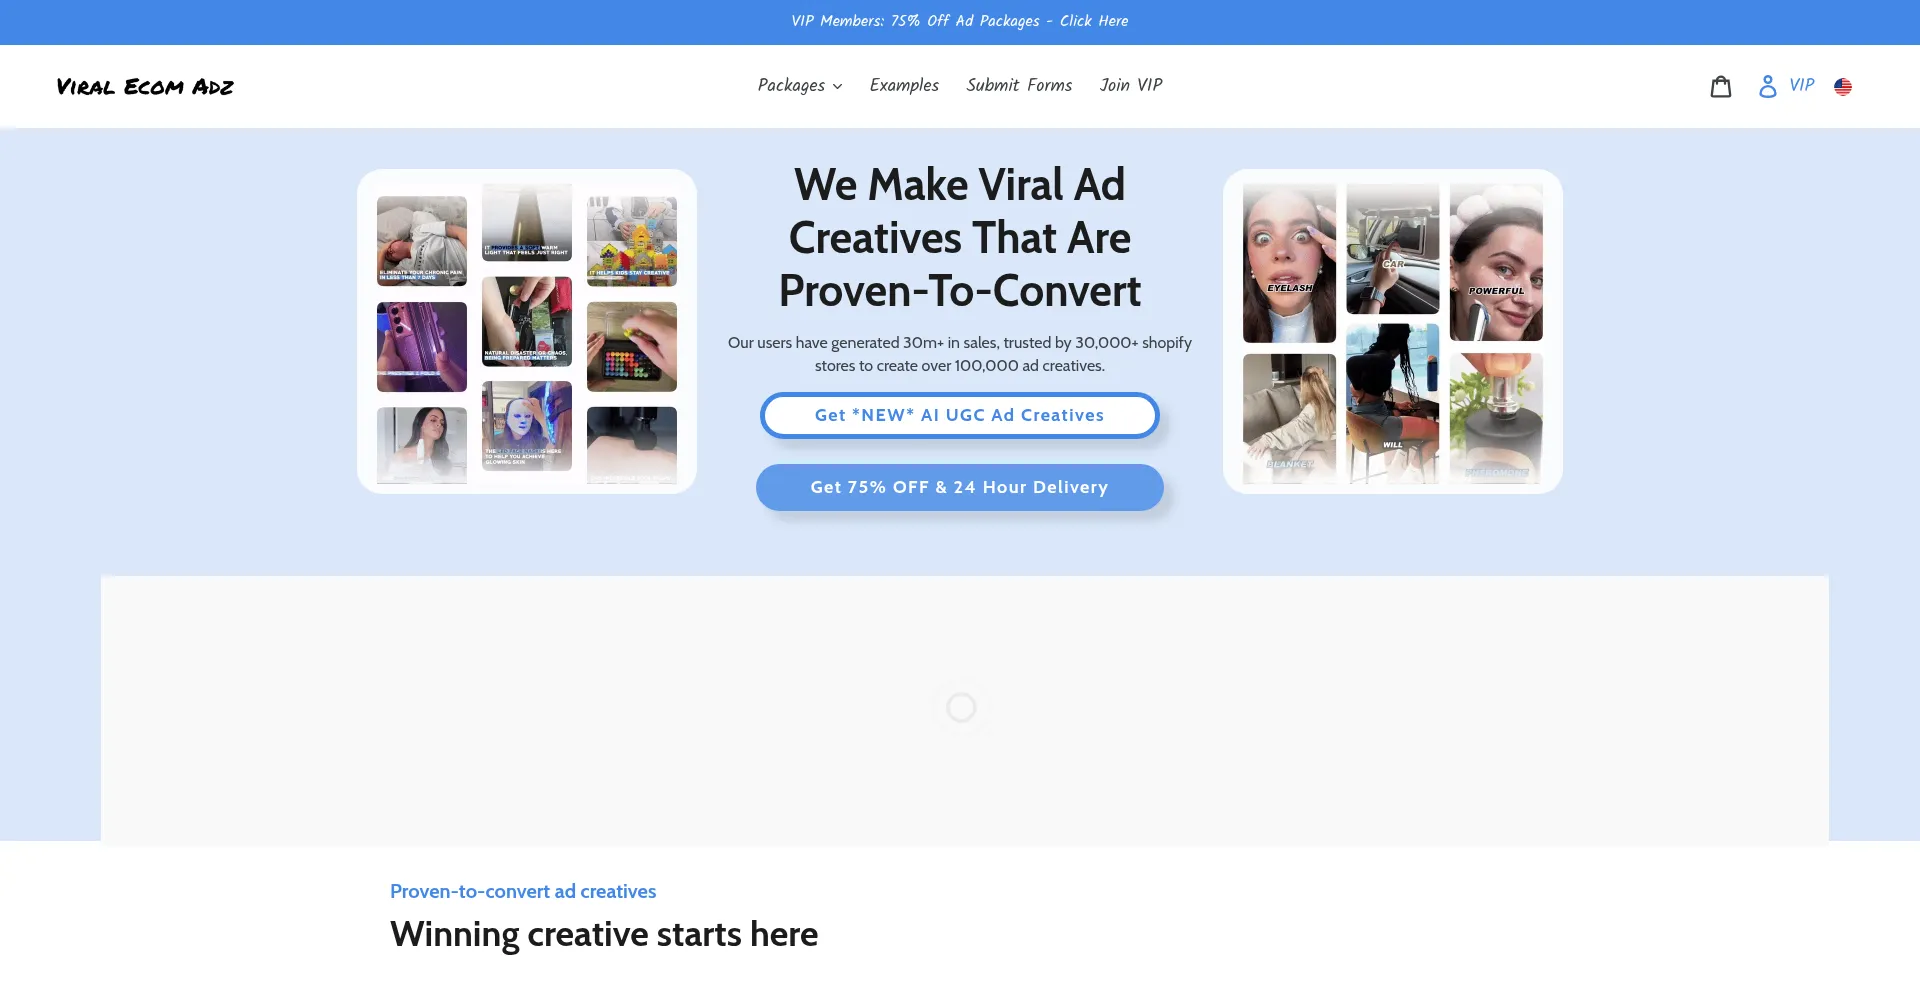Expand the Packages dropdown menu

[799, 86]
